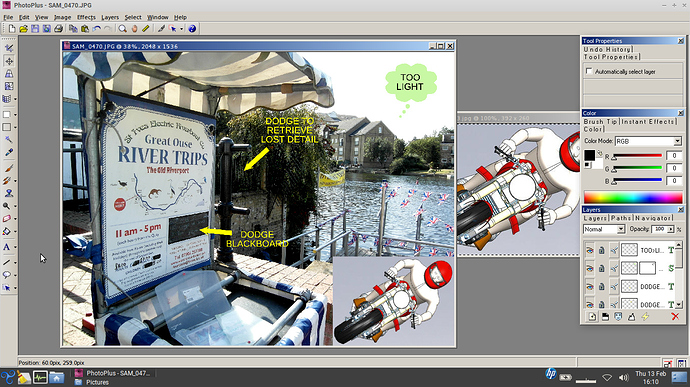Expand the Flood Fill flyout arrow
This screenshot has height=387, width=690.
coord(15,231)
